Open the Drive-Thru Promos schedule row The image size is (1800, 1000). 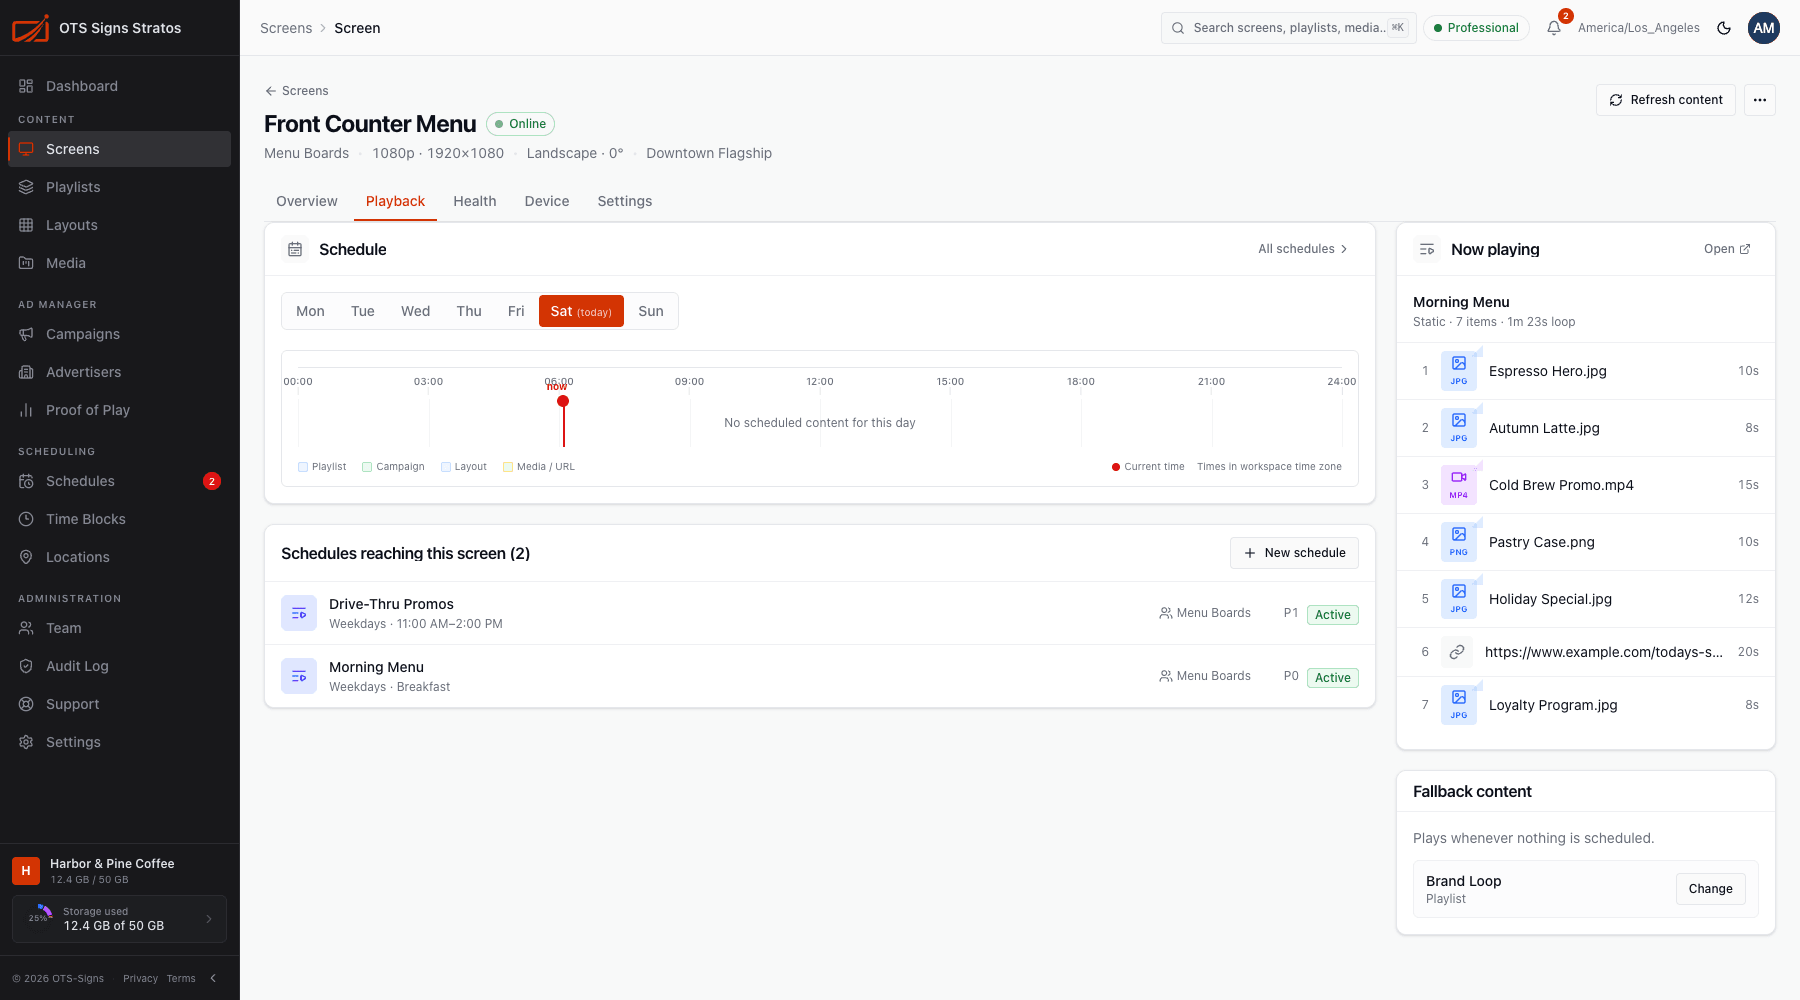coord(820,613)
